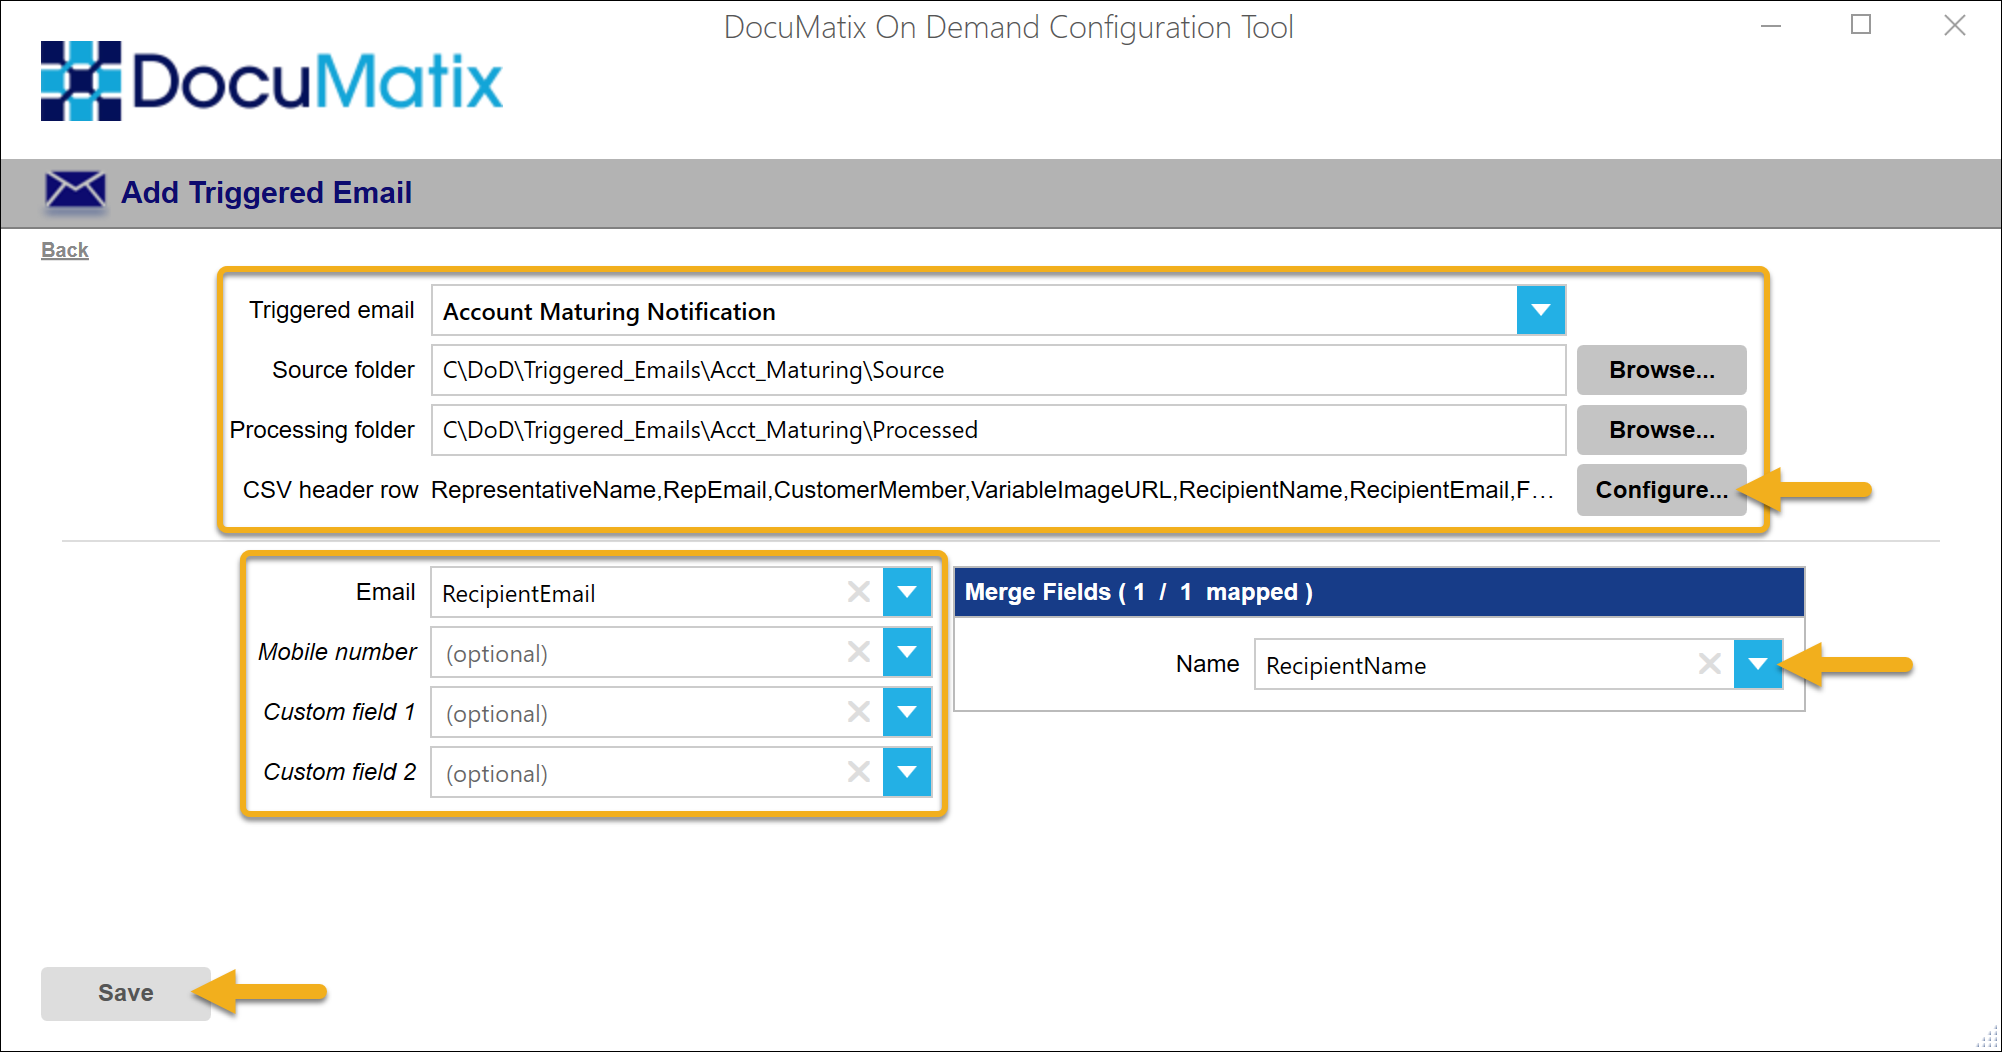The height and width of the screenshot is (1052, 2002).
Task: Clear Custom field 2 with the X icon
Action: (x=858, y=772)
